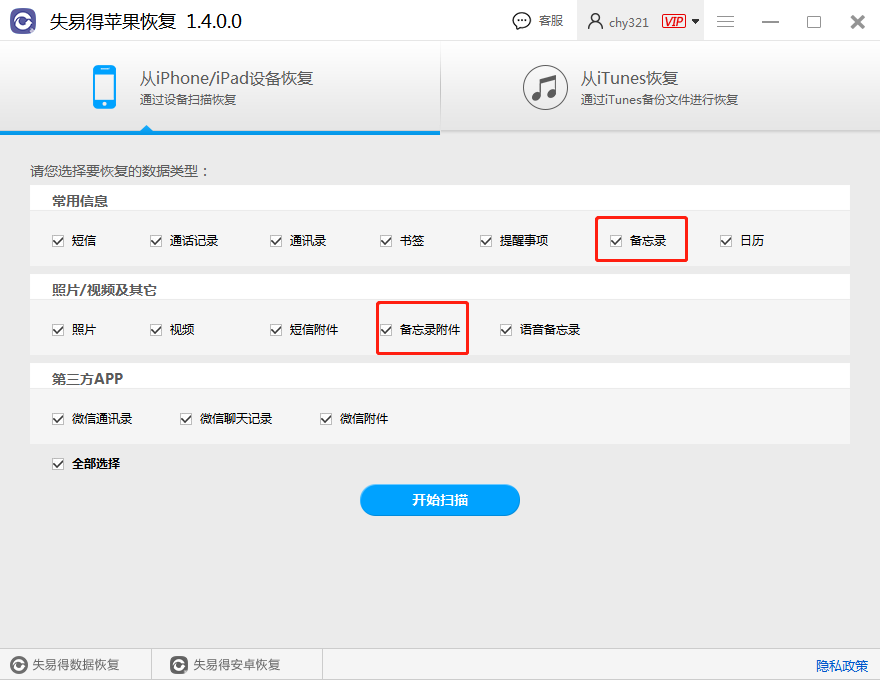Click the 失易得安卓恢复 logo icon
Viewport: 880px width, 680px height.
pyautogui.click(x=178, y=665)
